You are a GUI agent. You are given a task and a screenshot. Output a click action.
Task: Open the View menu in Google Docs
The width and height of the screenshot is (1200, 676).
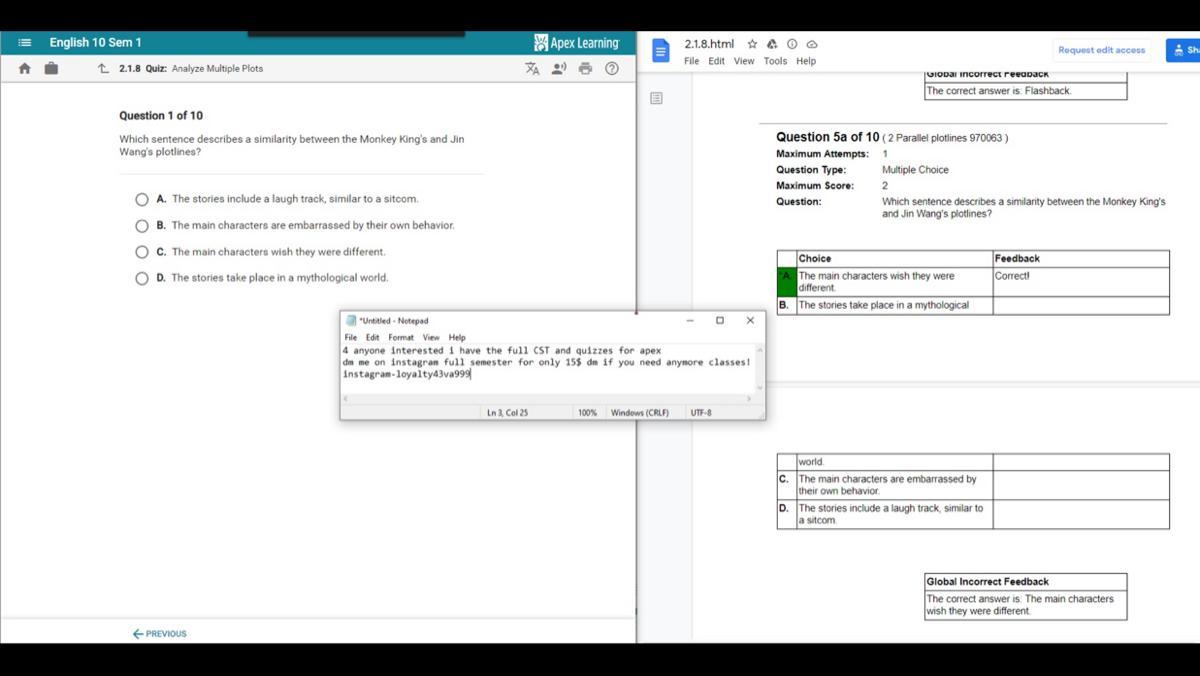(x=744, y=61)
